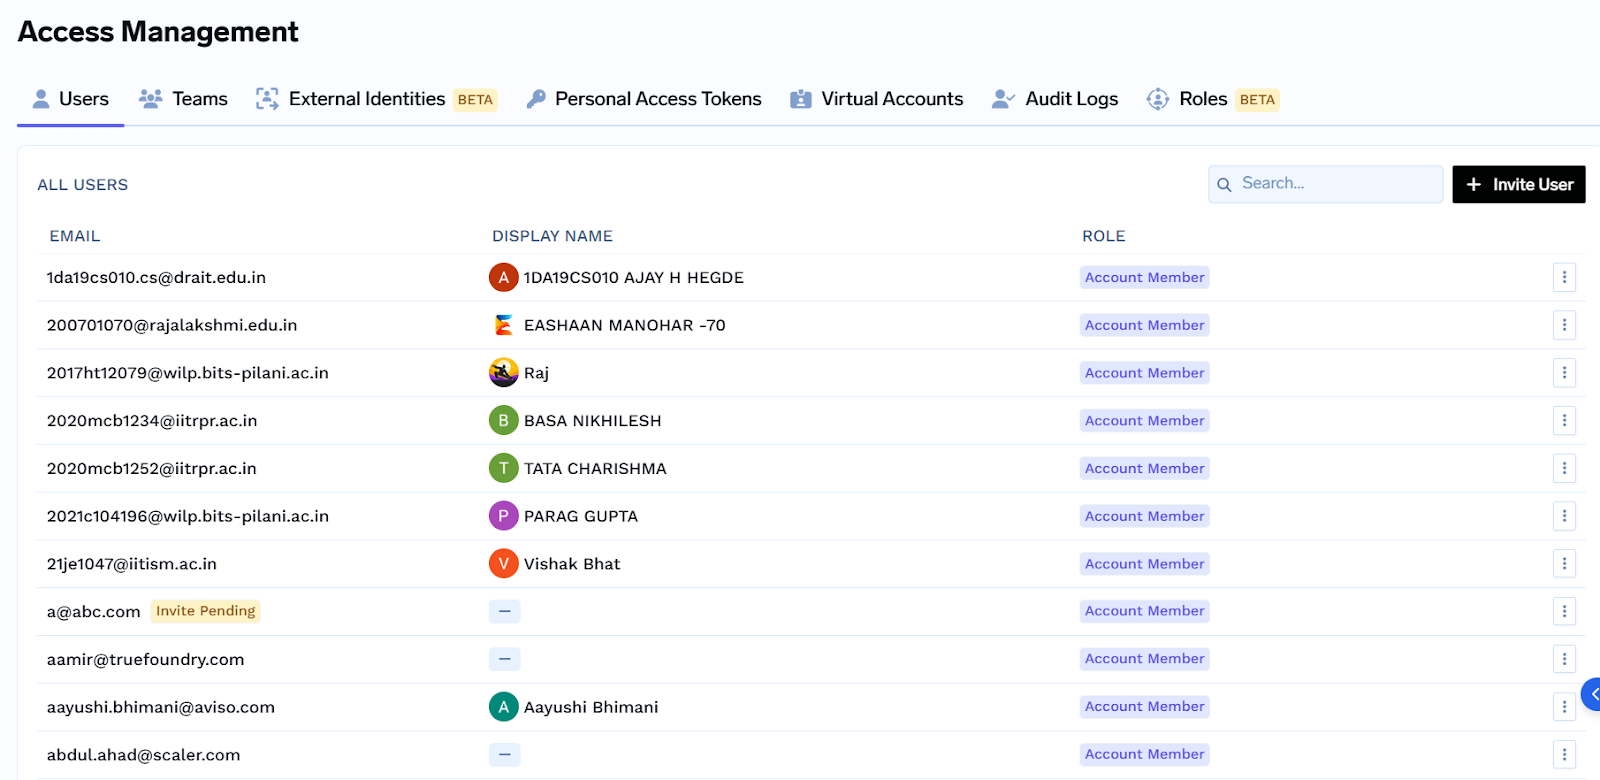
Task: Open actions menu for Raj's row
Action: point(1564,373)
